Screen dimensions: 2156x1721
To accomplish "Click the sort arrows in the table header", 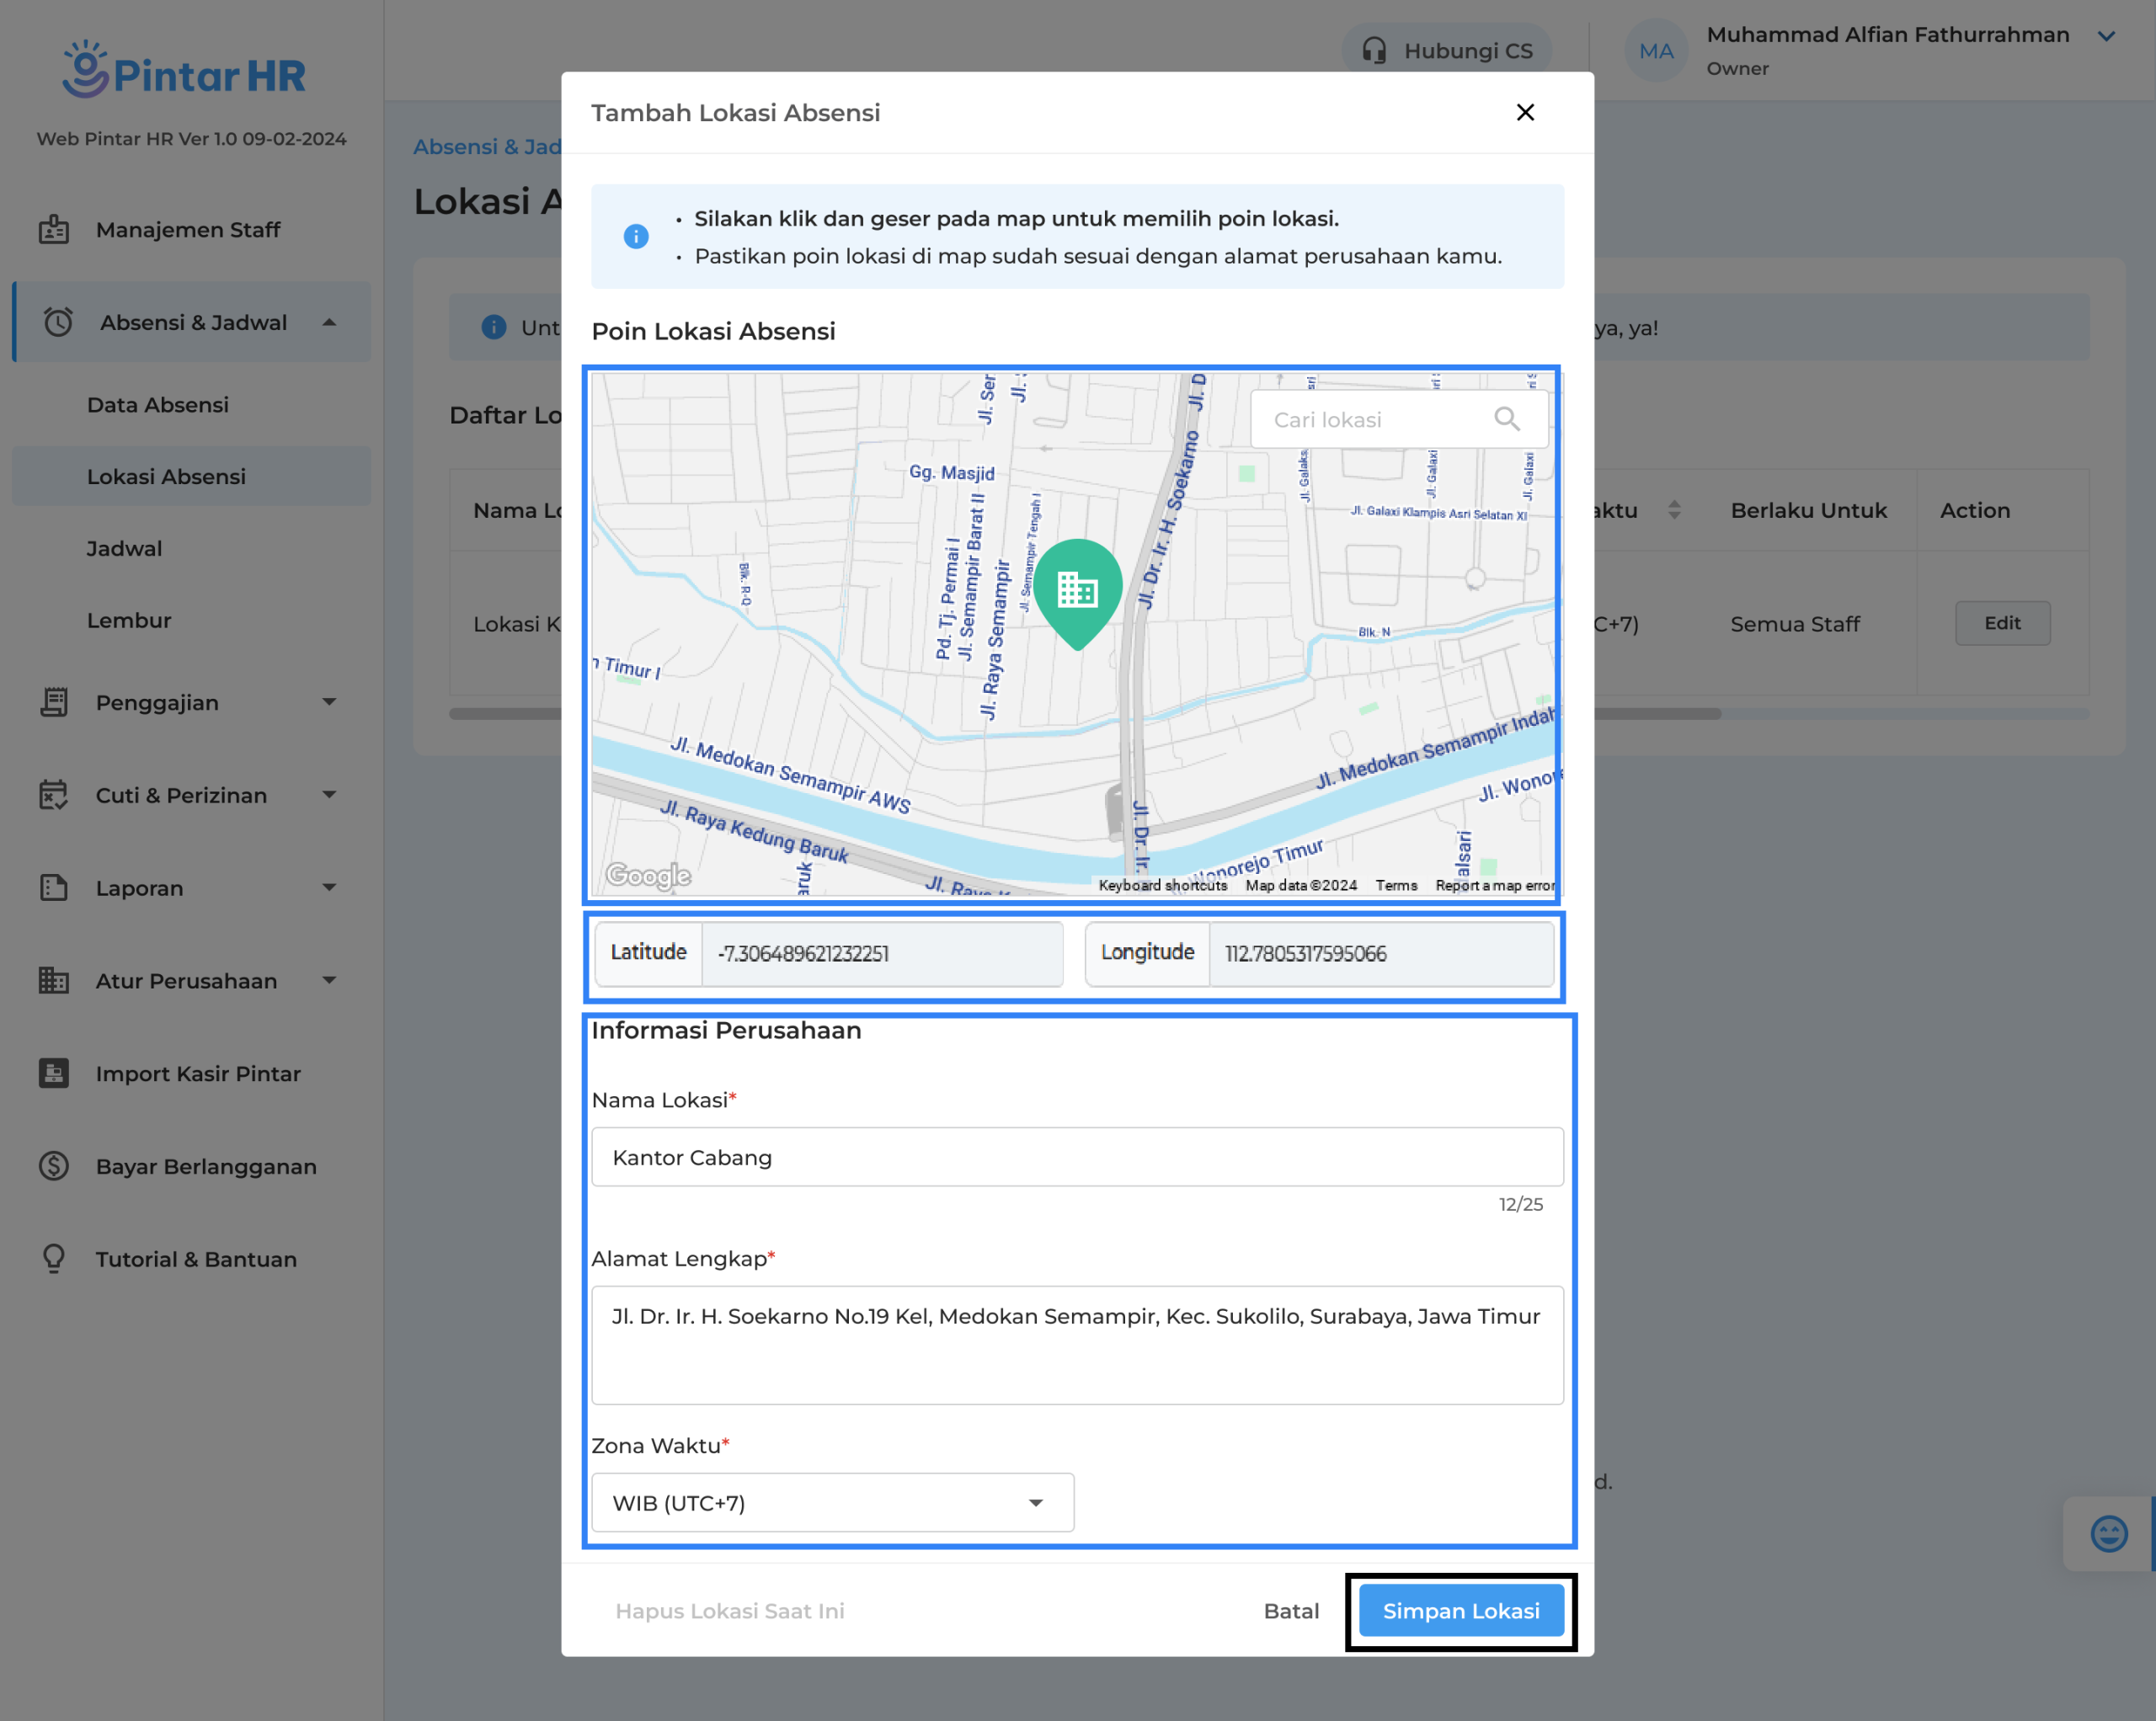I will (1674, 510).
